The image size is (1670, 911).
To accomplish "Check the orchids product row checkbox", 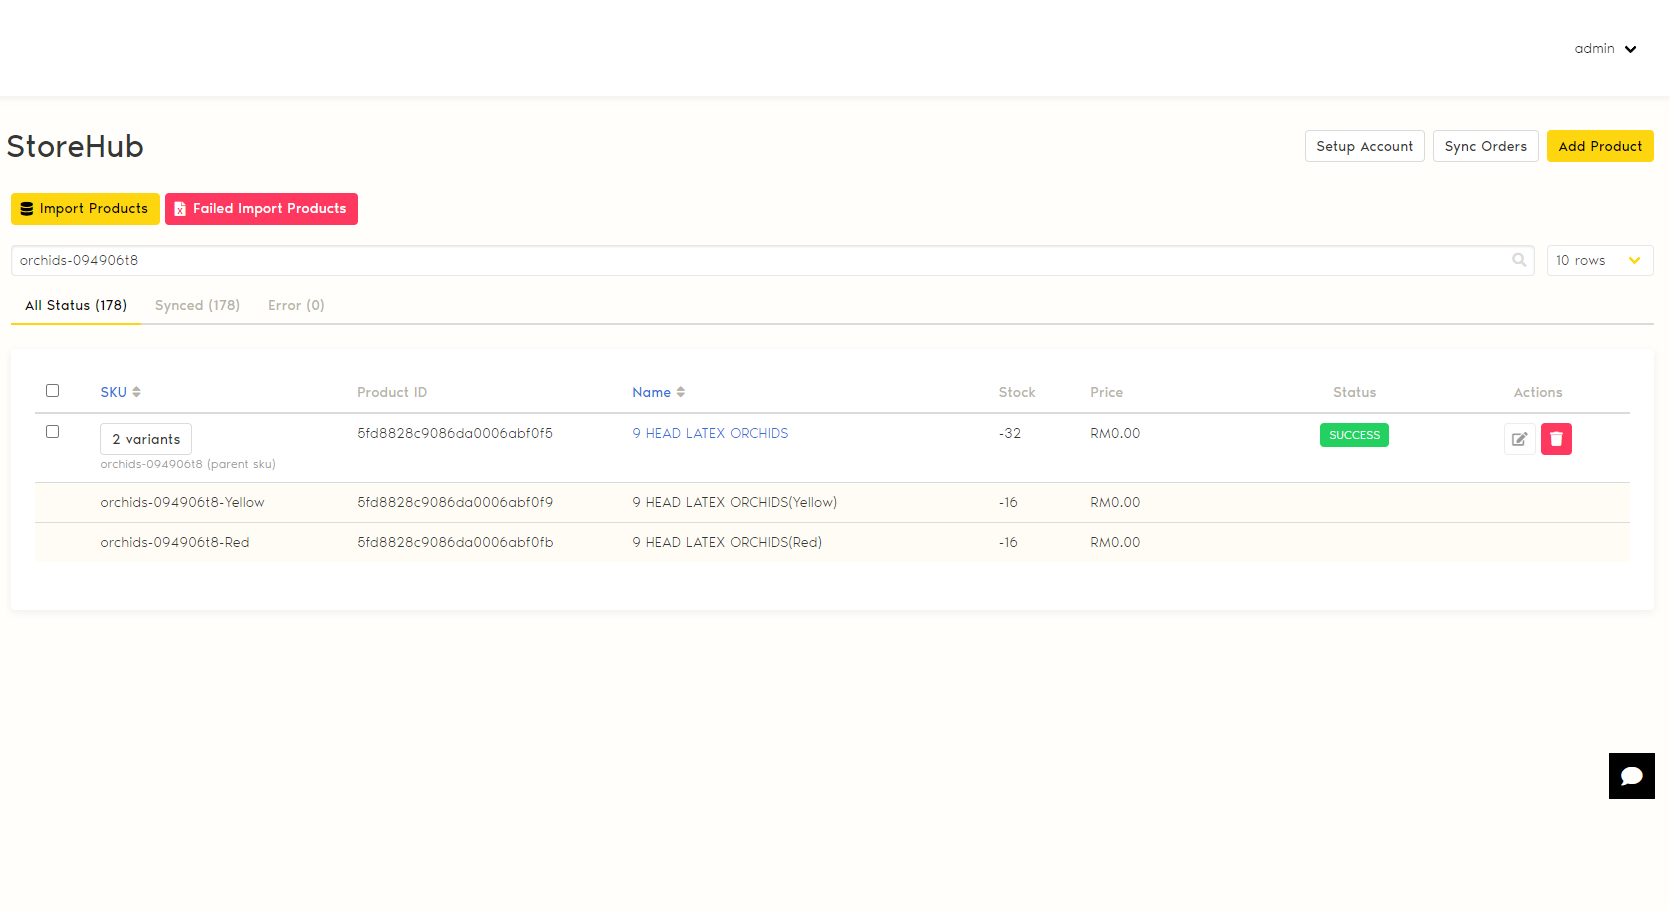I will coord(53,432).
